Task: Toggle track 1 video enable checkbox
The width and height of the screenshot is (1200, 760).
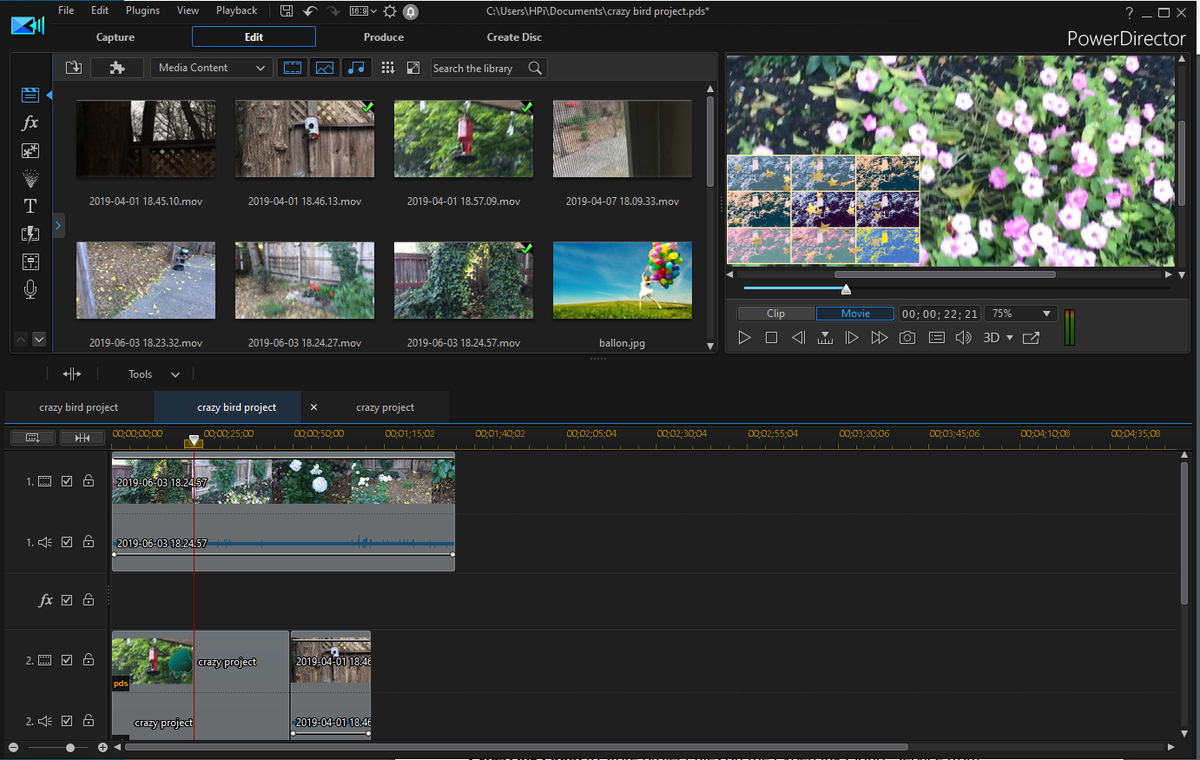Action: coord(67,482)
